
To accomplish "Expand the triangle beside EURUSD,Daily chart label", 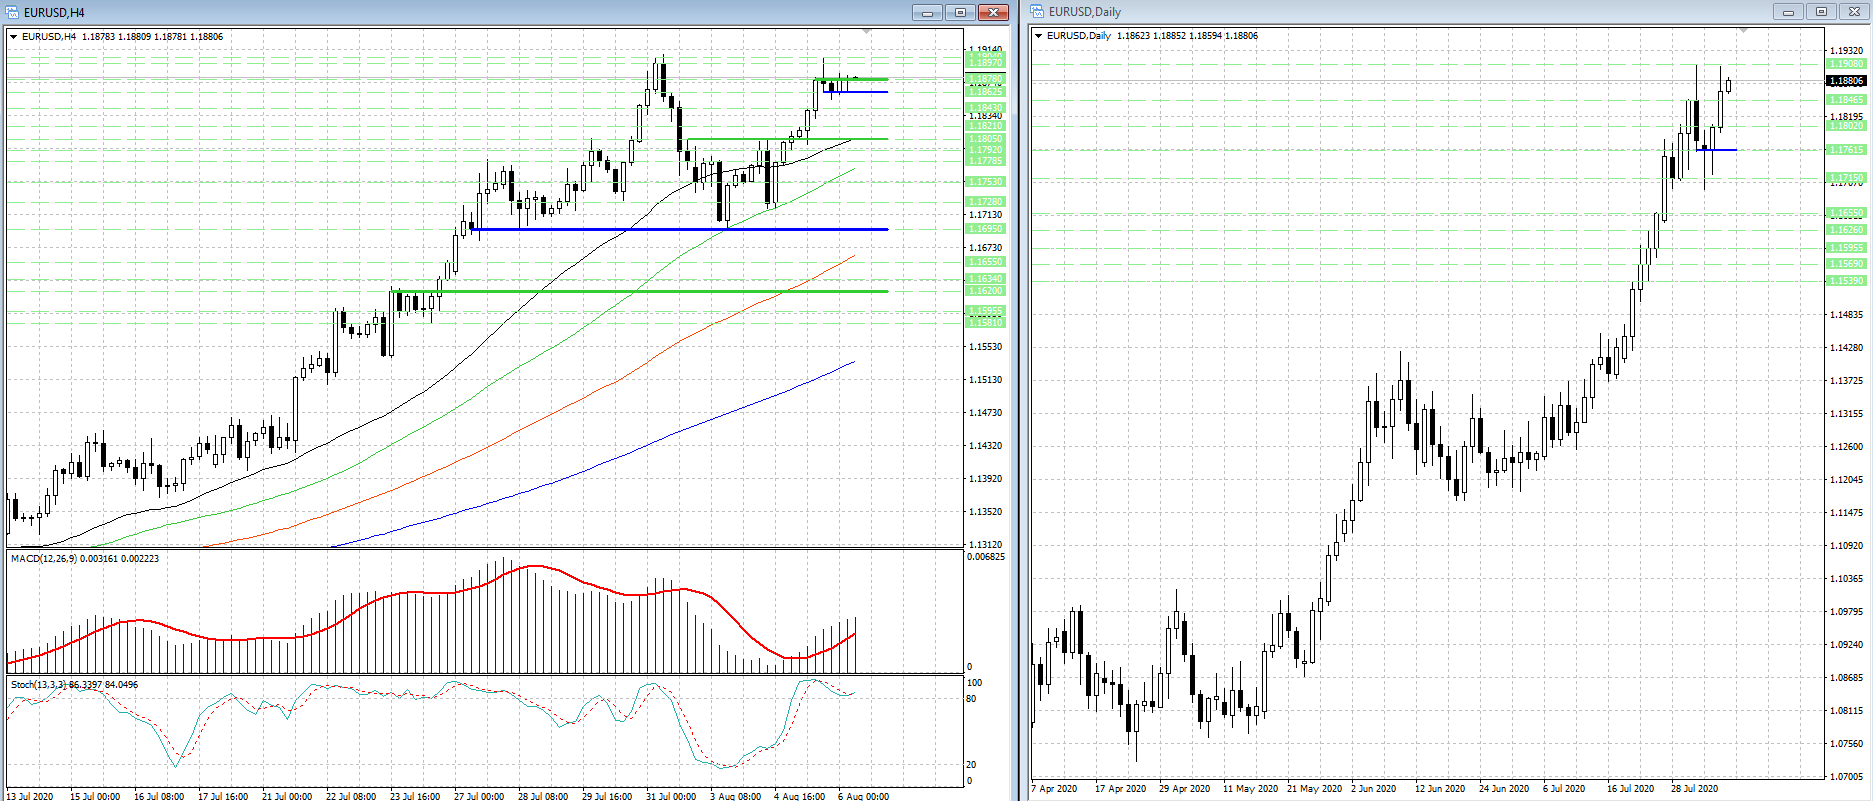I will (x=1039, y=36).
